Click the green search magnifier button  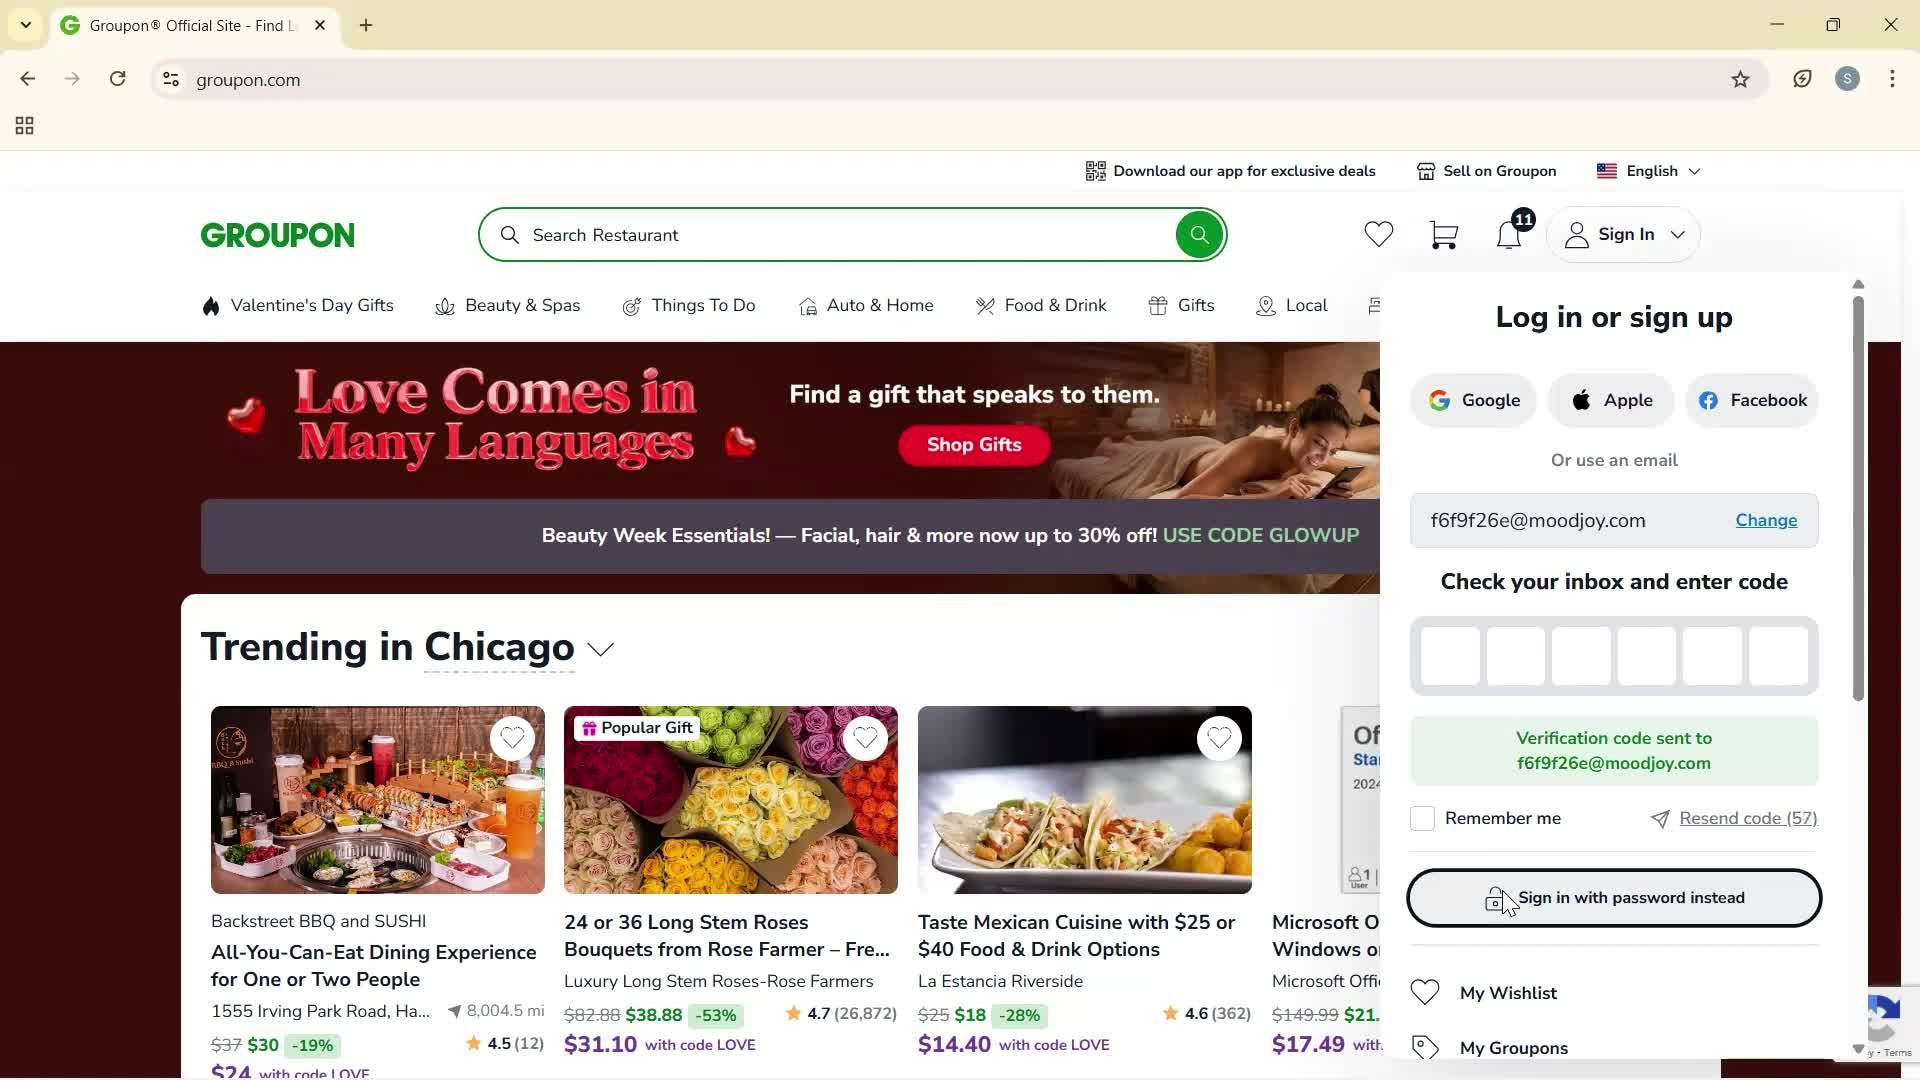pos(1199,235)
